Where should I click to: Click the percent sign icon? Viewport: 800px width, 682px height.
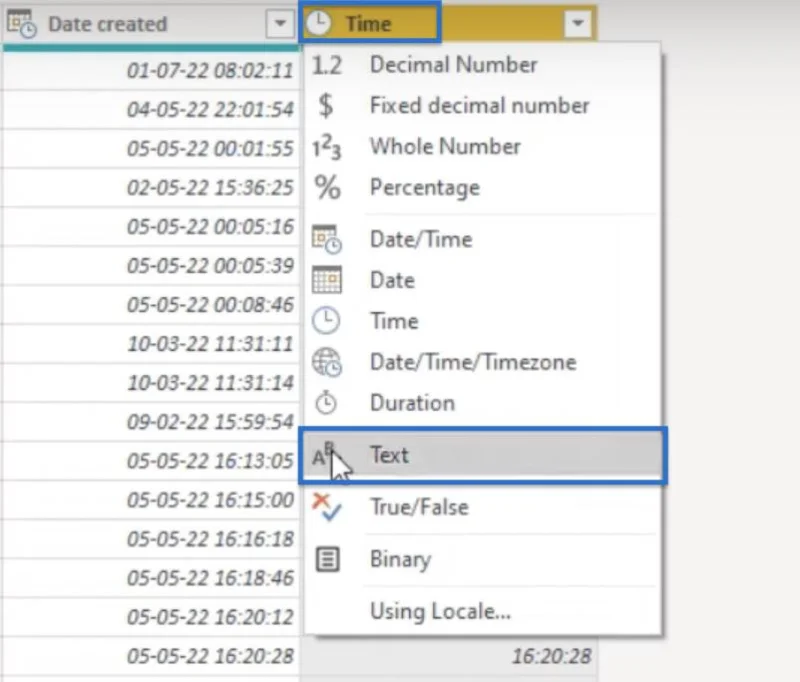coord(327,187)
